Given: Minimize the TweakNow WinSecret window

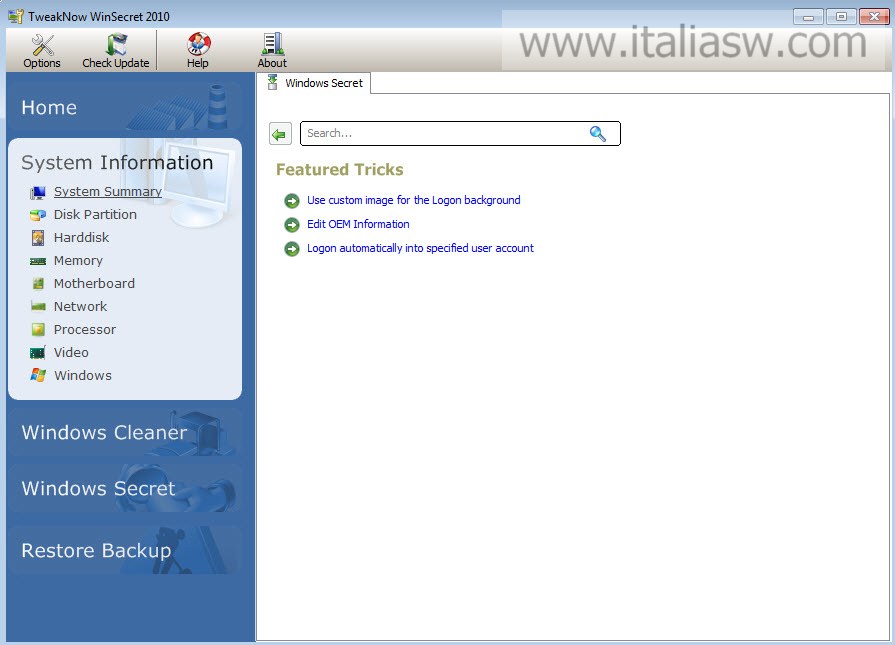Looking at the screenshot, I should (808, 17).
